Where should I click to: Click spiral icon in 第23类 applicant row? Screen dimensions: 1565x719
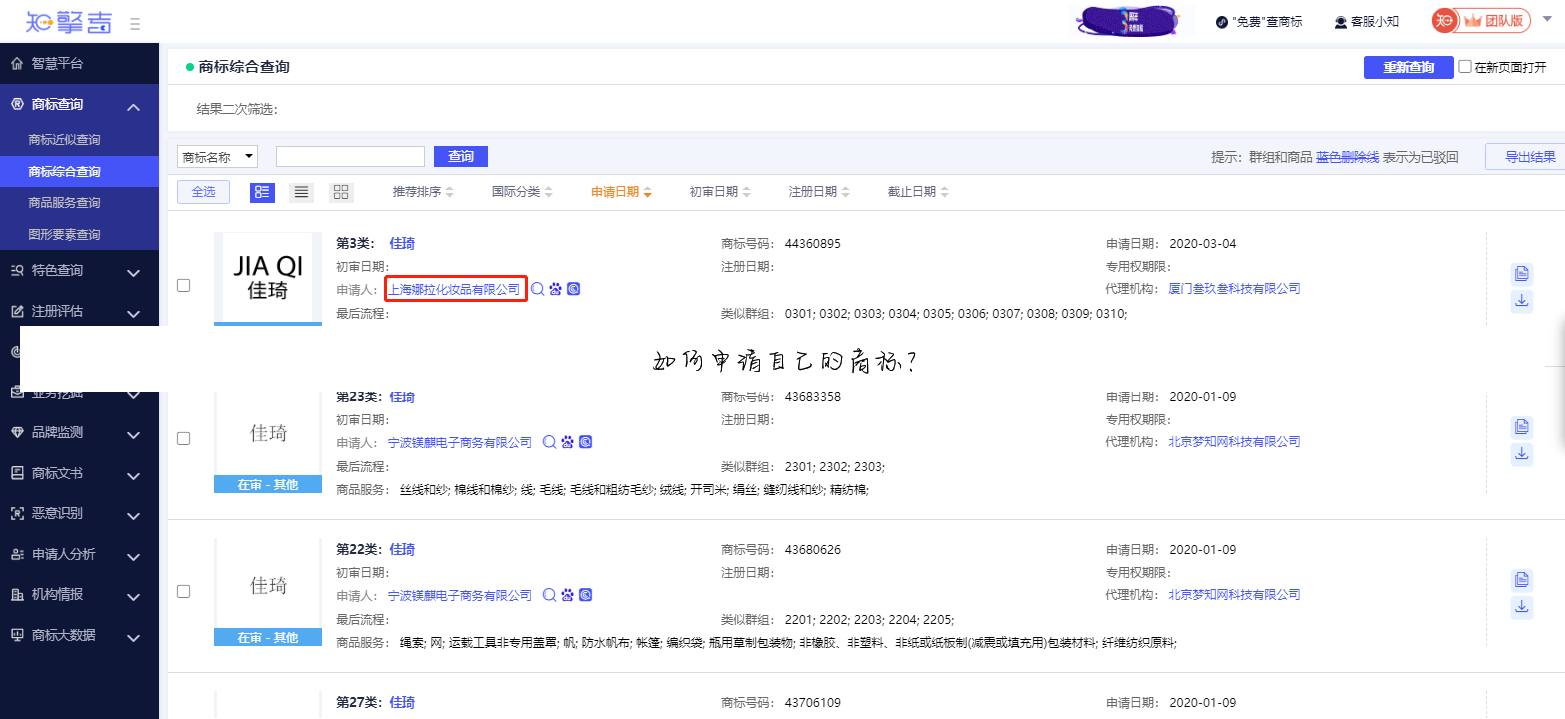coord(585,442)
